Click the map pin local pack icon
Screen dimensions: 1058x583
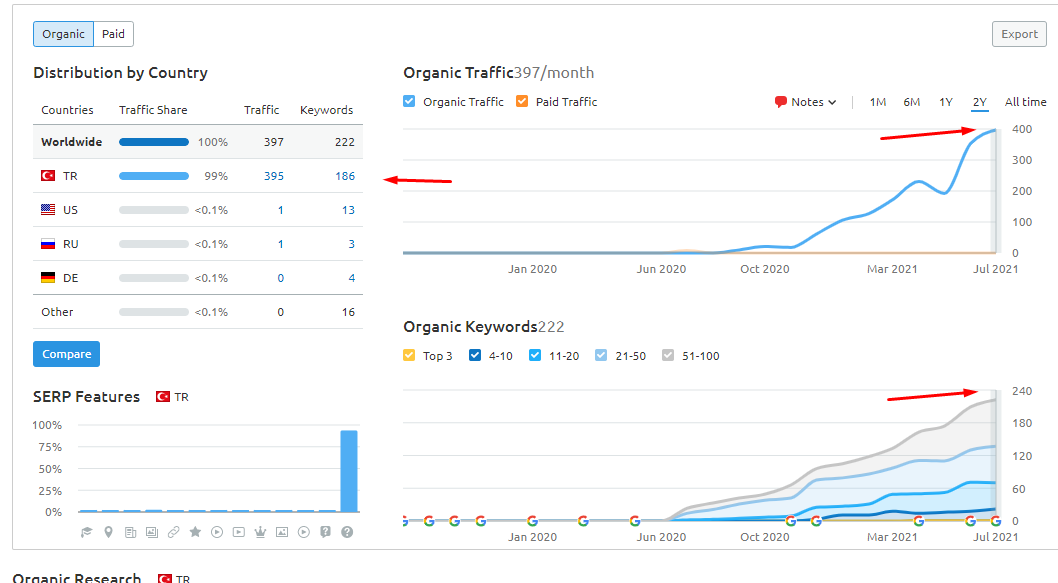pos(108,532)
